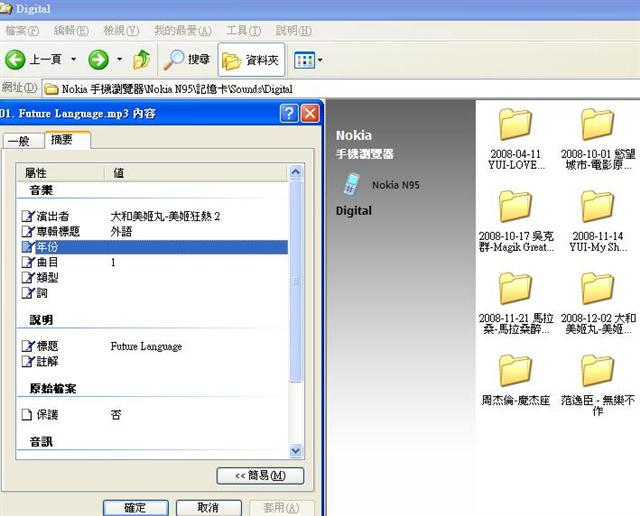Screen dimensions: 640x516
Task: Open the Search (搜尋) toolbar button
Action: point(187,60)
